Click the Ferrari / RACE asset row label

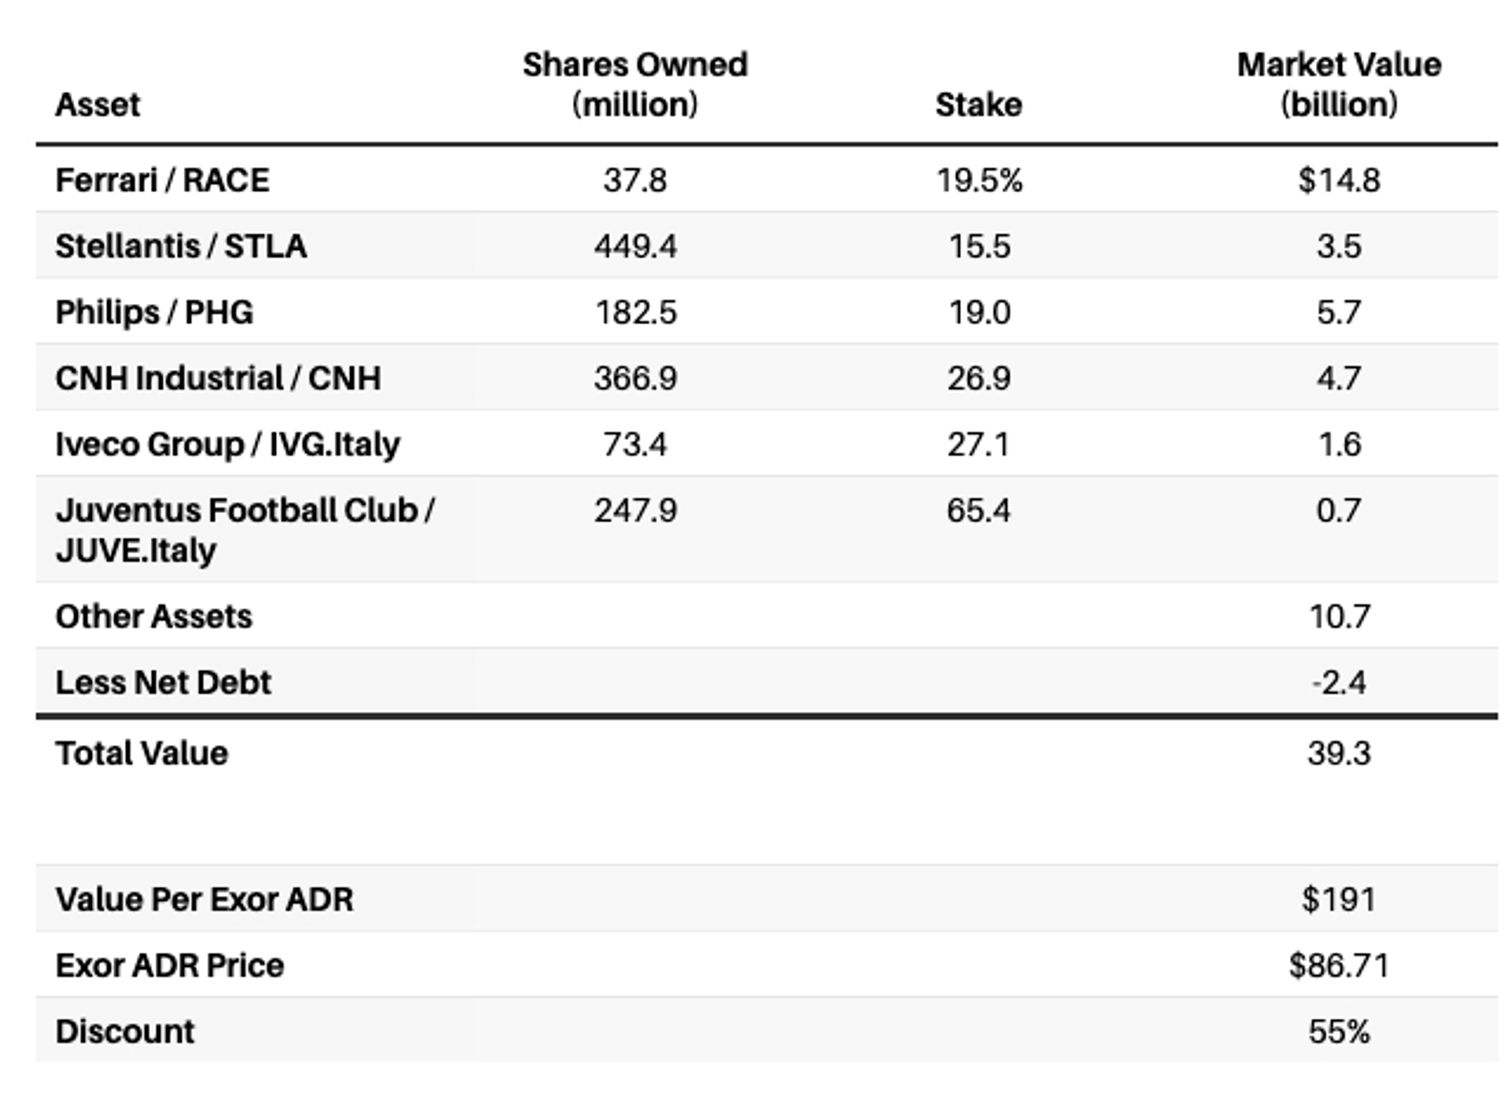162,180
